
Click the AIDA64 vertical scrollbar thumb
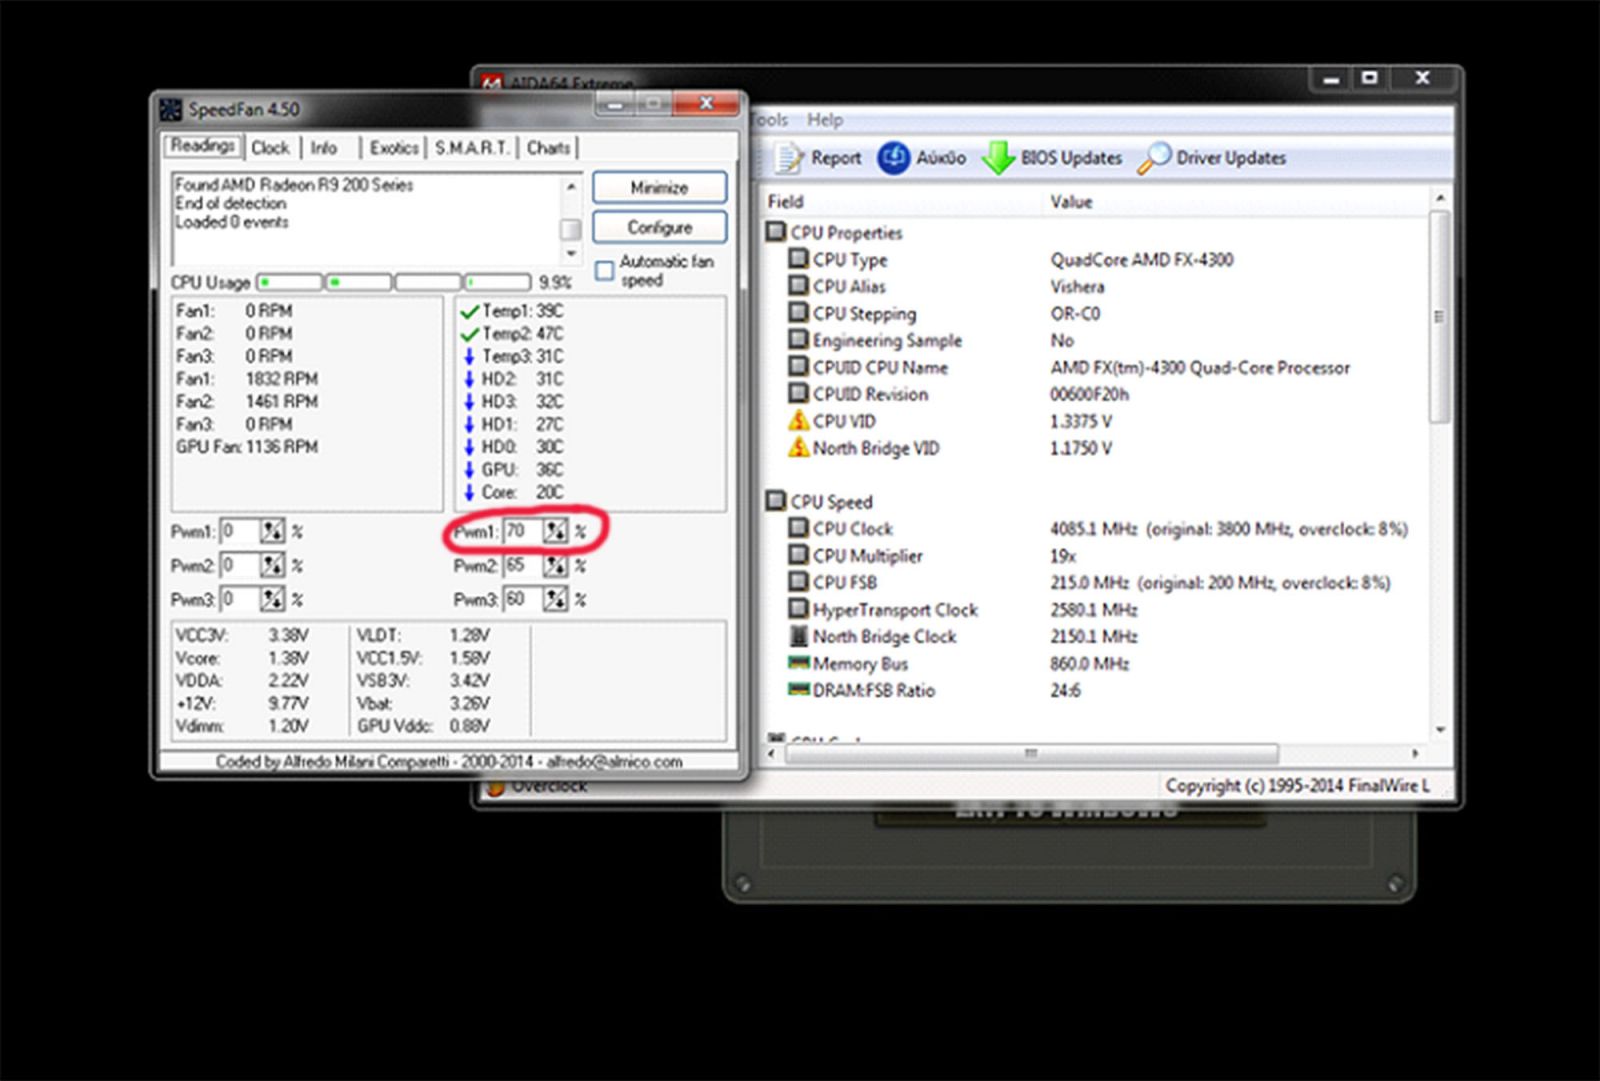[1440, 317]
